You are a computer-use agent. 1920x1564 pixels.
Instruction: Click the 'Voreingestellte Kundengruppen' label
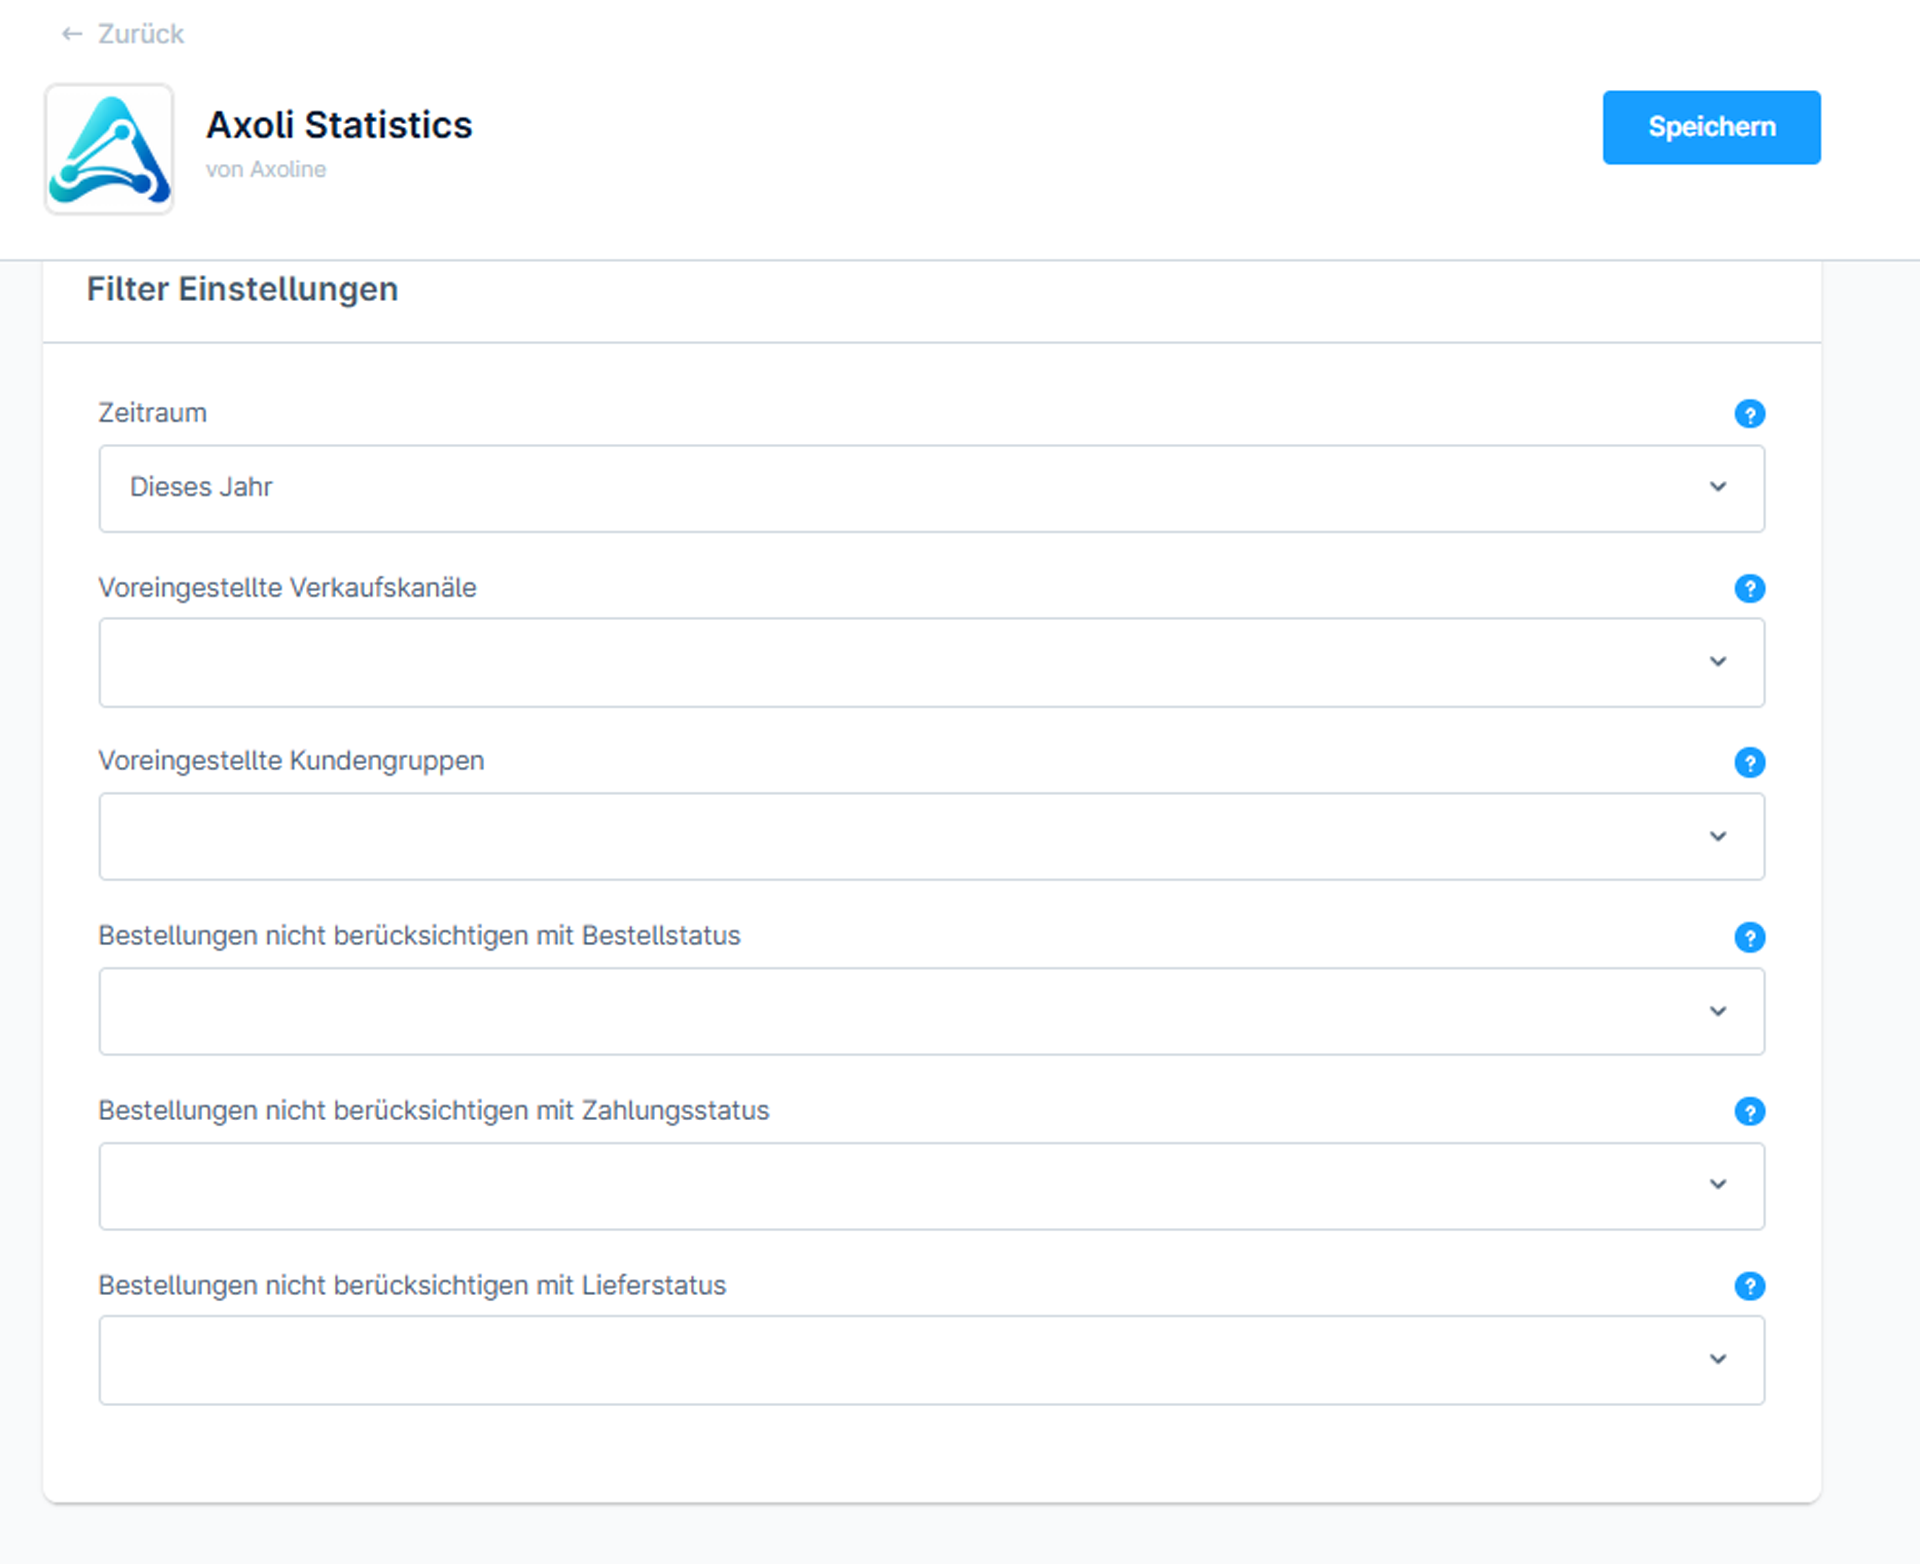pos(291,761)
